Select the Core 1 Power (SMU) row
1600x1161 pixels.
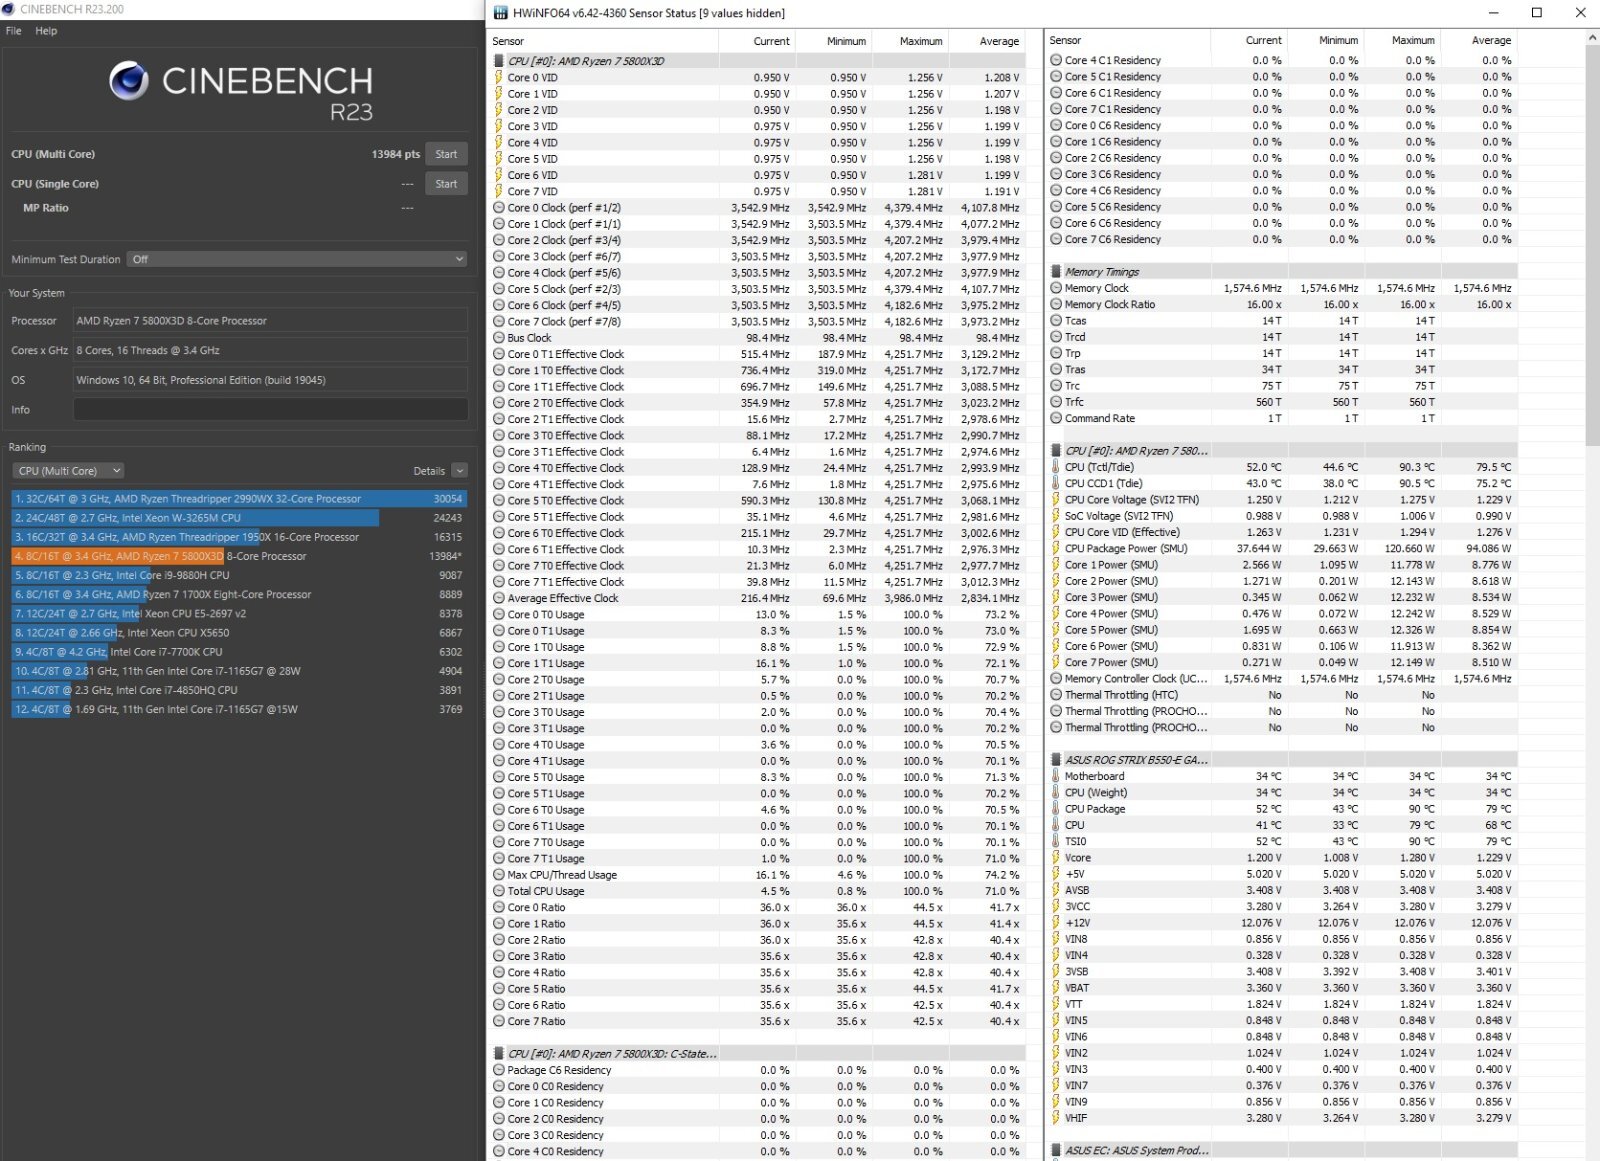click(x=1282, y=565)
